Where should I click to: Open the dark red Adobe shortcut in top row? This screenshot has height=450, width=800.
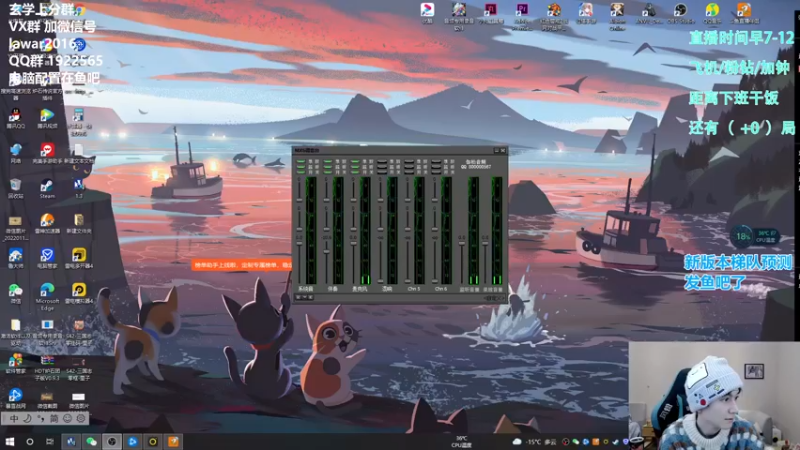coord(490,13)
